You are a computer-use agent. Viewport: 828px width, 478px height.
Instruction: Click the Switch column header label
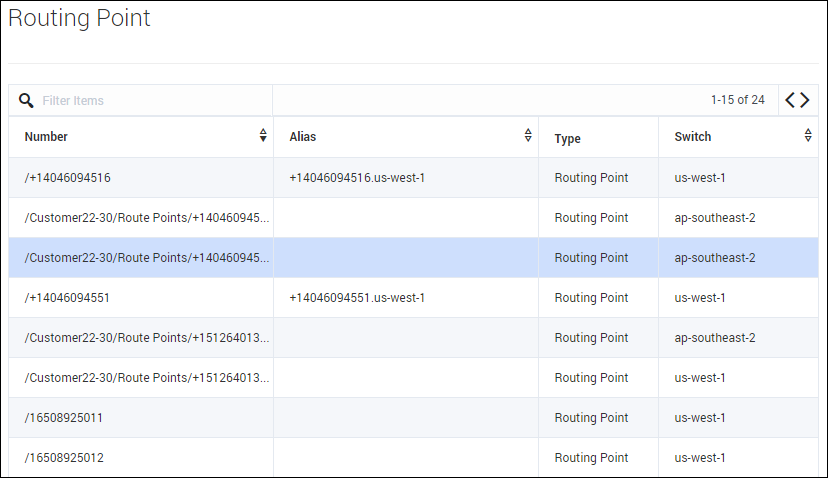[692, 137]
